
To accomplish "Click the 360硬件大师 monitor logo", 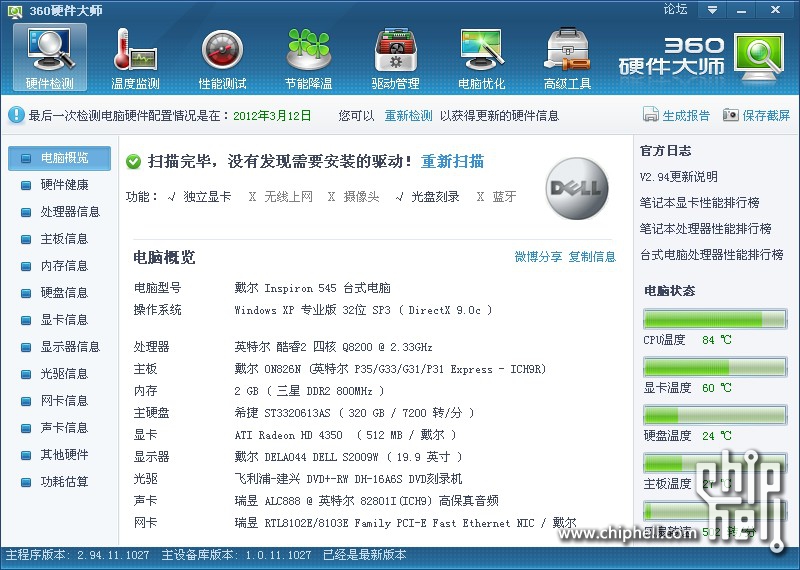I will point(759,57).
